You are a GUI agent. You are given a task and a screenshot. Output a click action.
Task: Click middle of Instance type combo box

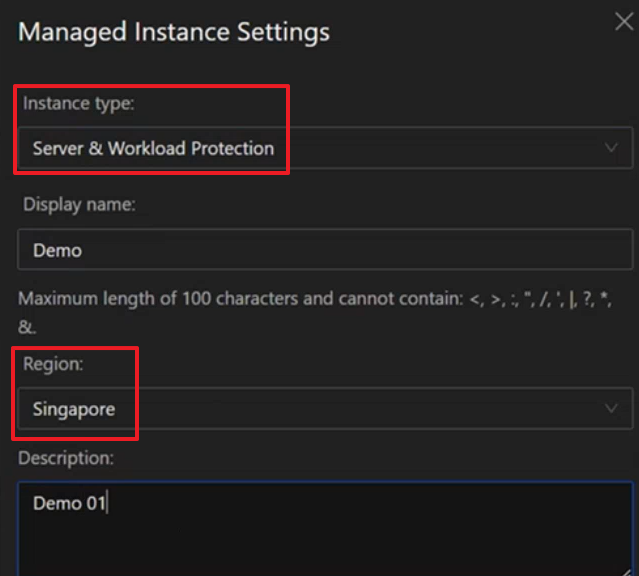(x=325, y=148)
